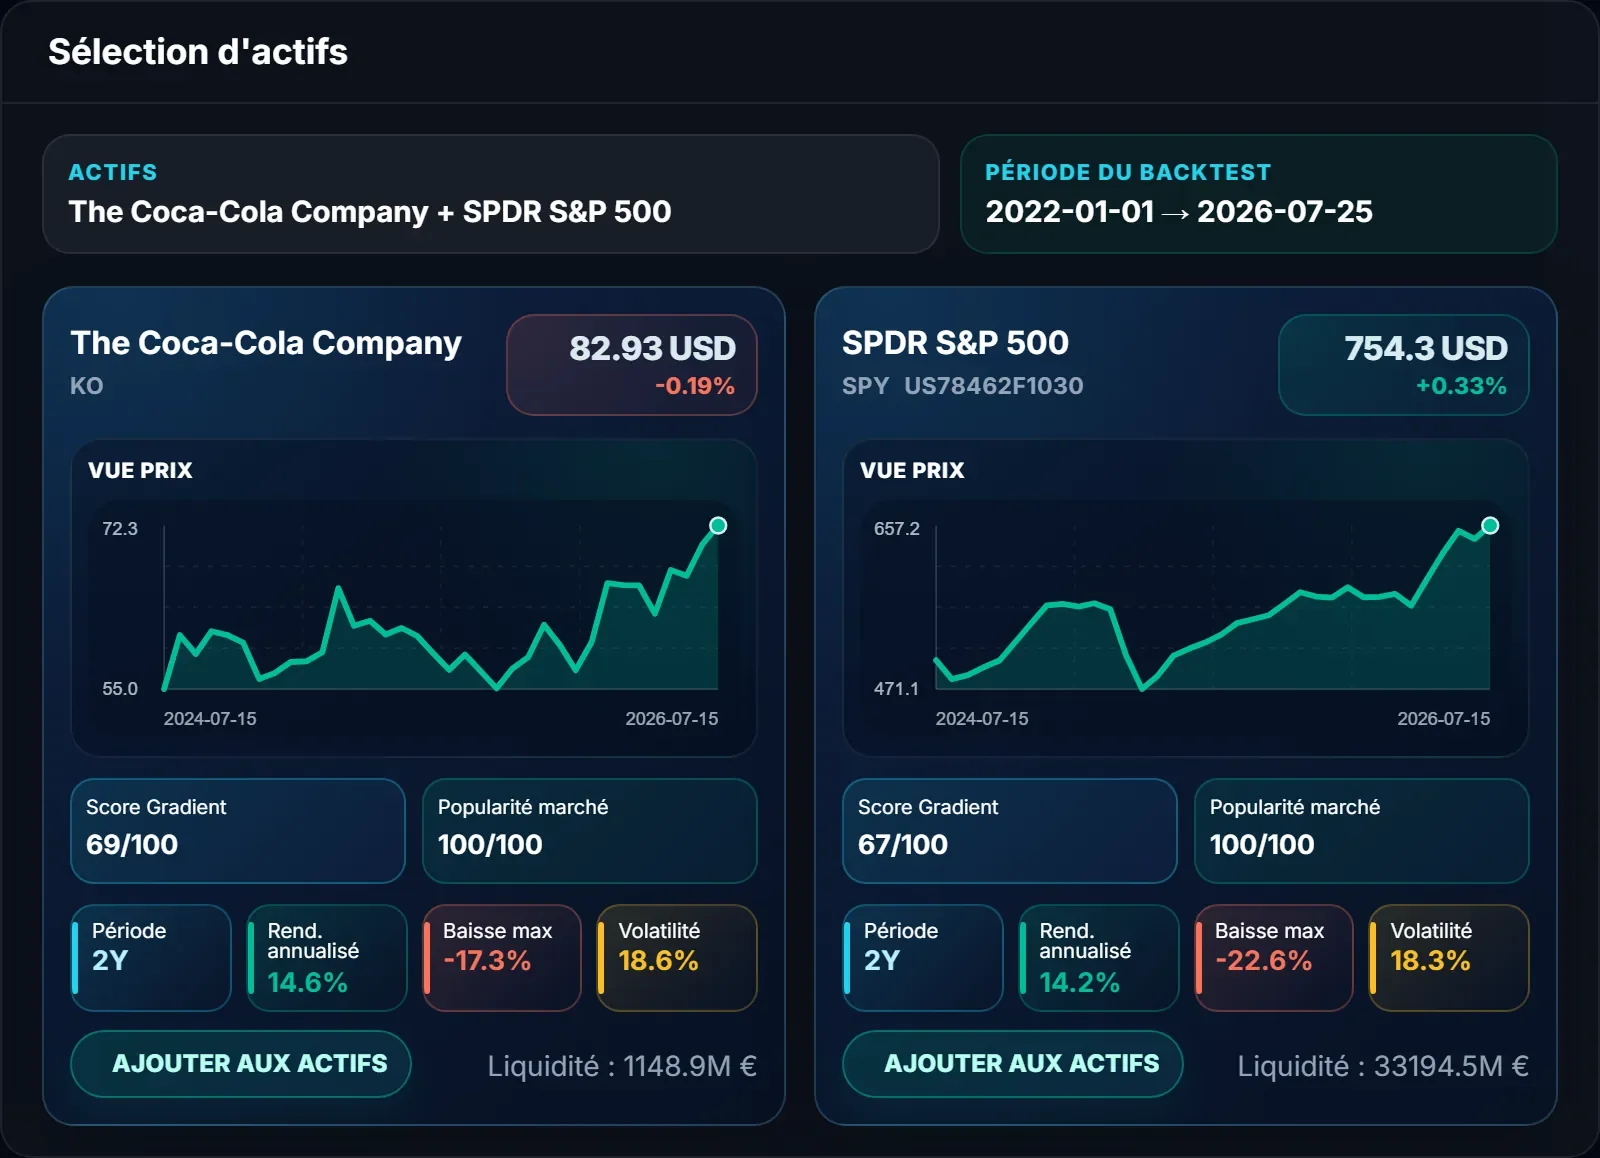The height and width of the screenshot is (1158, 1600).
Task: Add The Coca-Cola Company to assets
Action: tap(241, 1063)
